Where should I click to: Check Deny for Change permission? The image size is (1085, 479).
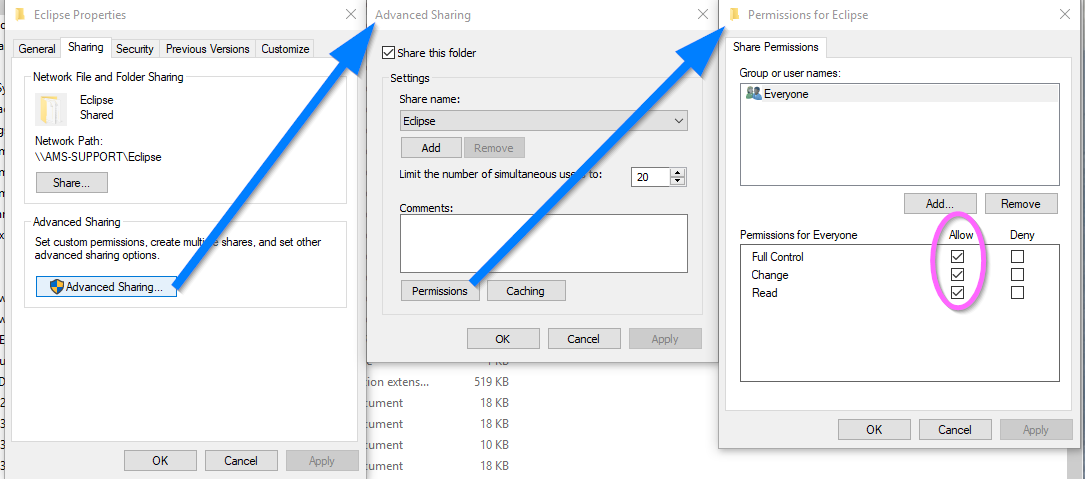1017,275
